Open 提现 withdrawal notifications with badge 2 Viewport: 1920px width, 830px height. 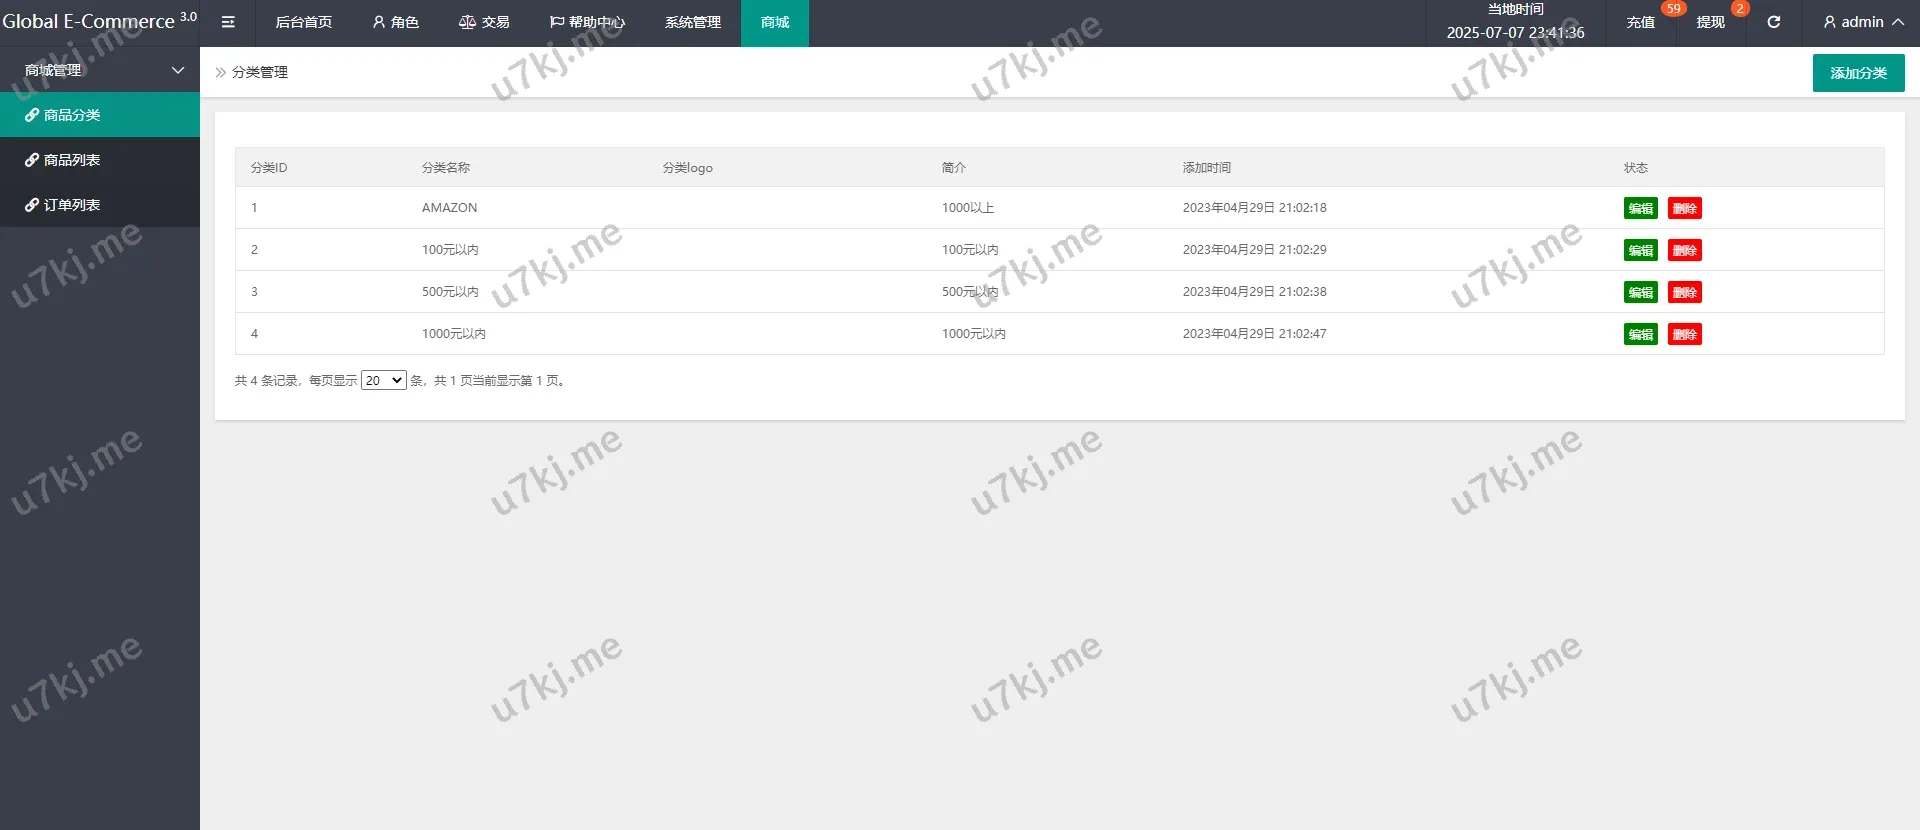1710,22
